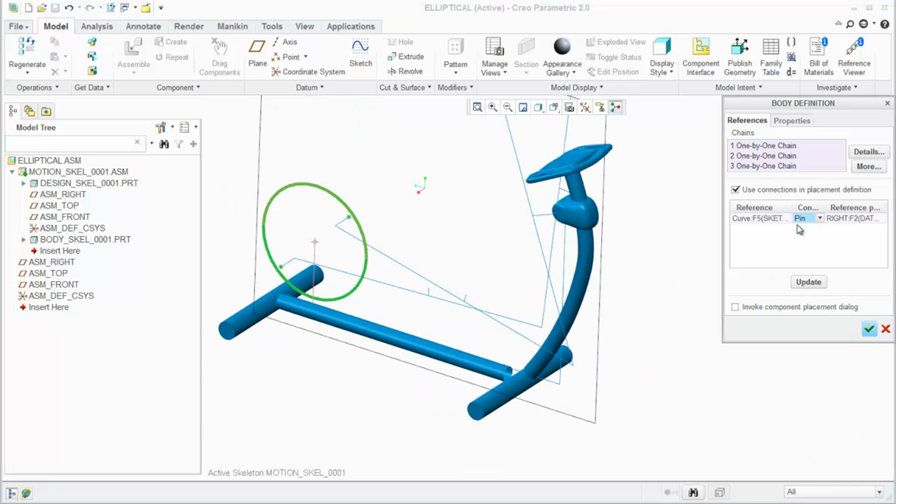897x504 pixels.
Task: Click the Repaint icon in graphics toolbar
Action: point(523,107)
